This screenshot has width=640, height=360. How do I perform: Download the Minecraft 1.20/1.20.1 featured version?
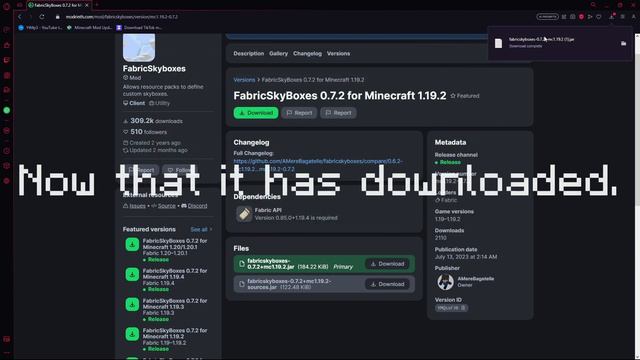tap(132, 244)
